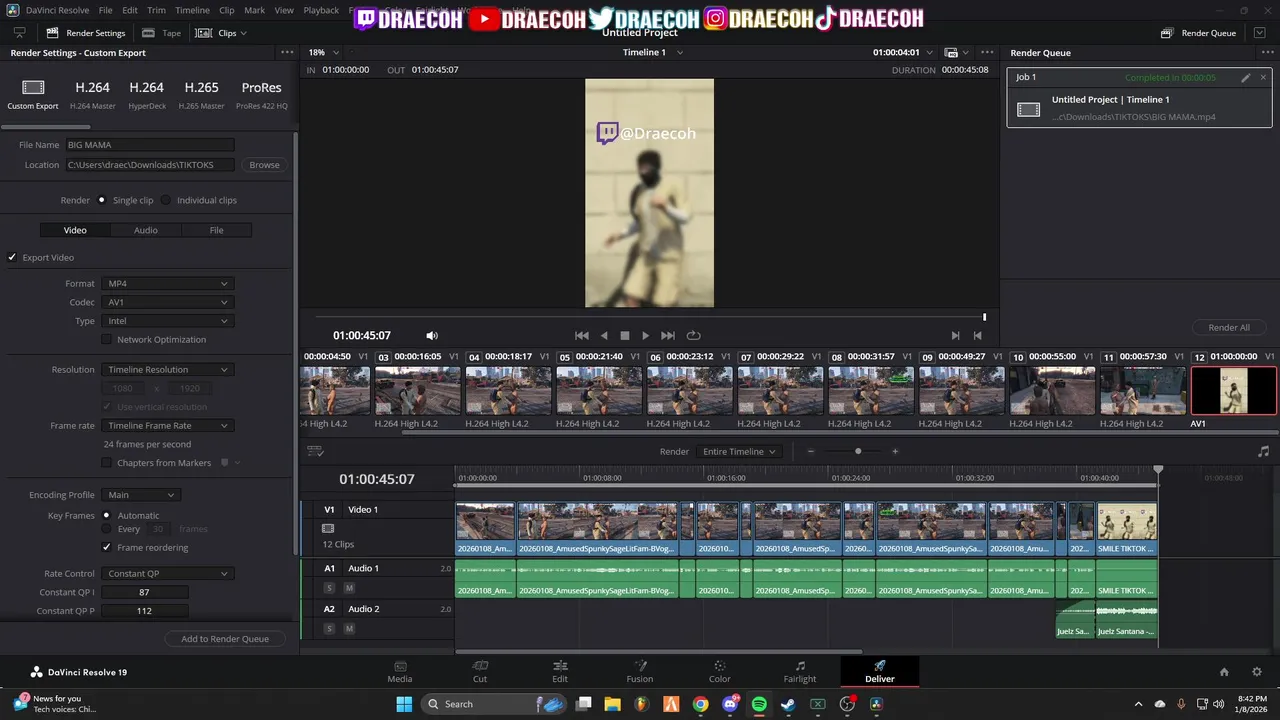Enable the Export Video checkbox
Image resolution: width=1280 pixels, height=720 pixels.
point(13,257)
